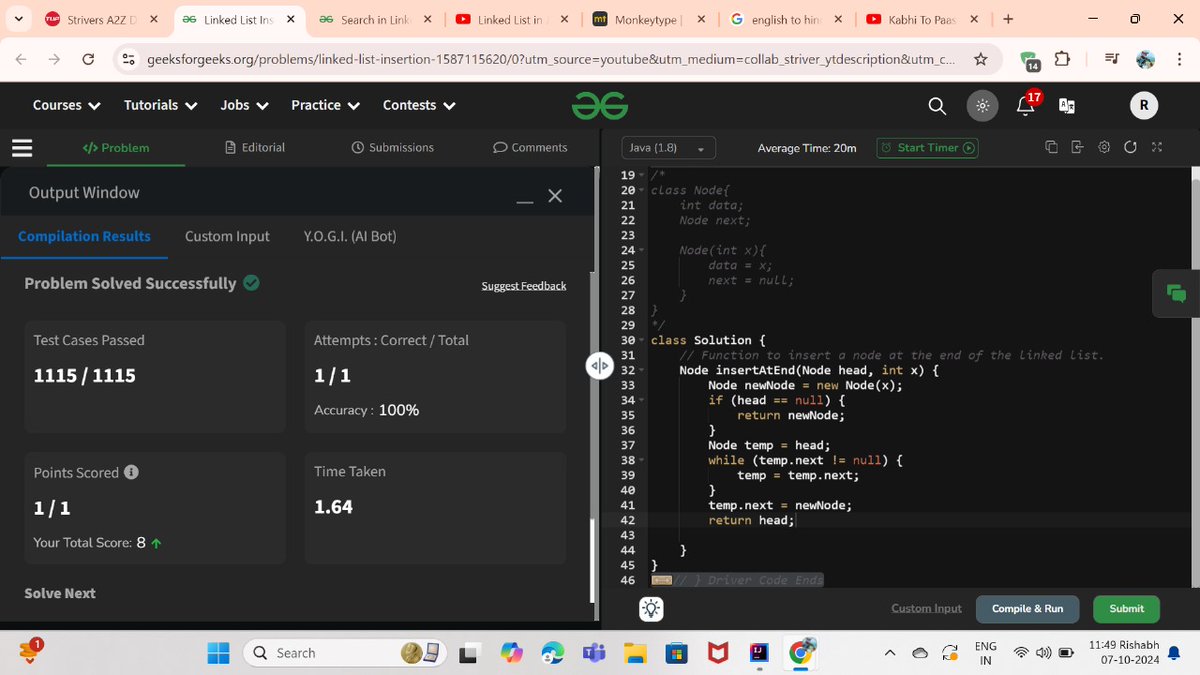Image resolution: width=1200 pixels, height=675 pixels.
Task: Click the Compile & Run button
Action: pos(1027,609)
